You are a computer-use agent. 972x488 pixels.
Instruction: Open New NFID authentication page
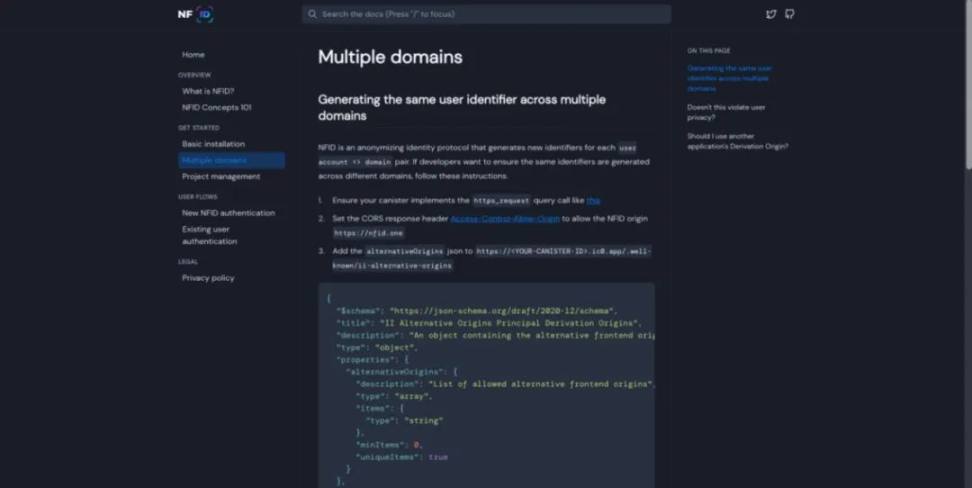[x=228, y=213]
